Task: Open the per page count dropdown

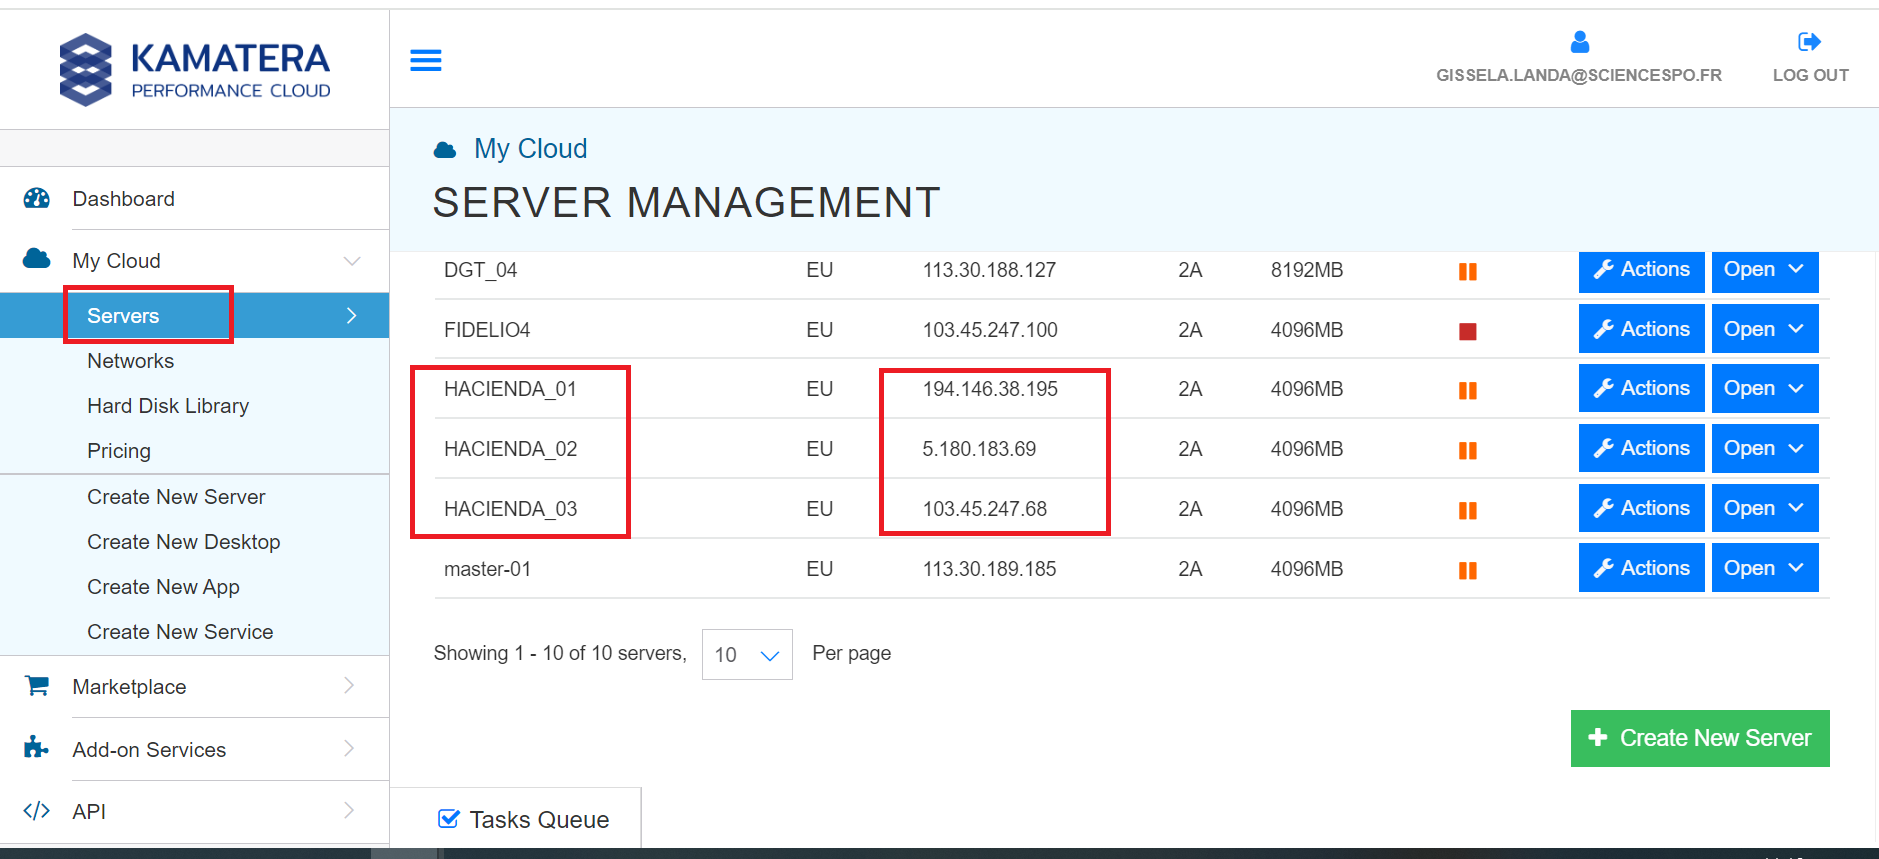Action: coord(747,654)
